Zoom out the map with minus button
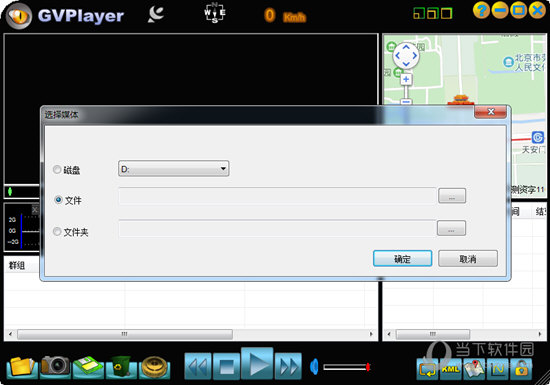The image size is (550, 385). click(x=406, y=101)
